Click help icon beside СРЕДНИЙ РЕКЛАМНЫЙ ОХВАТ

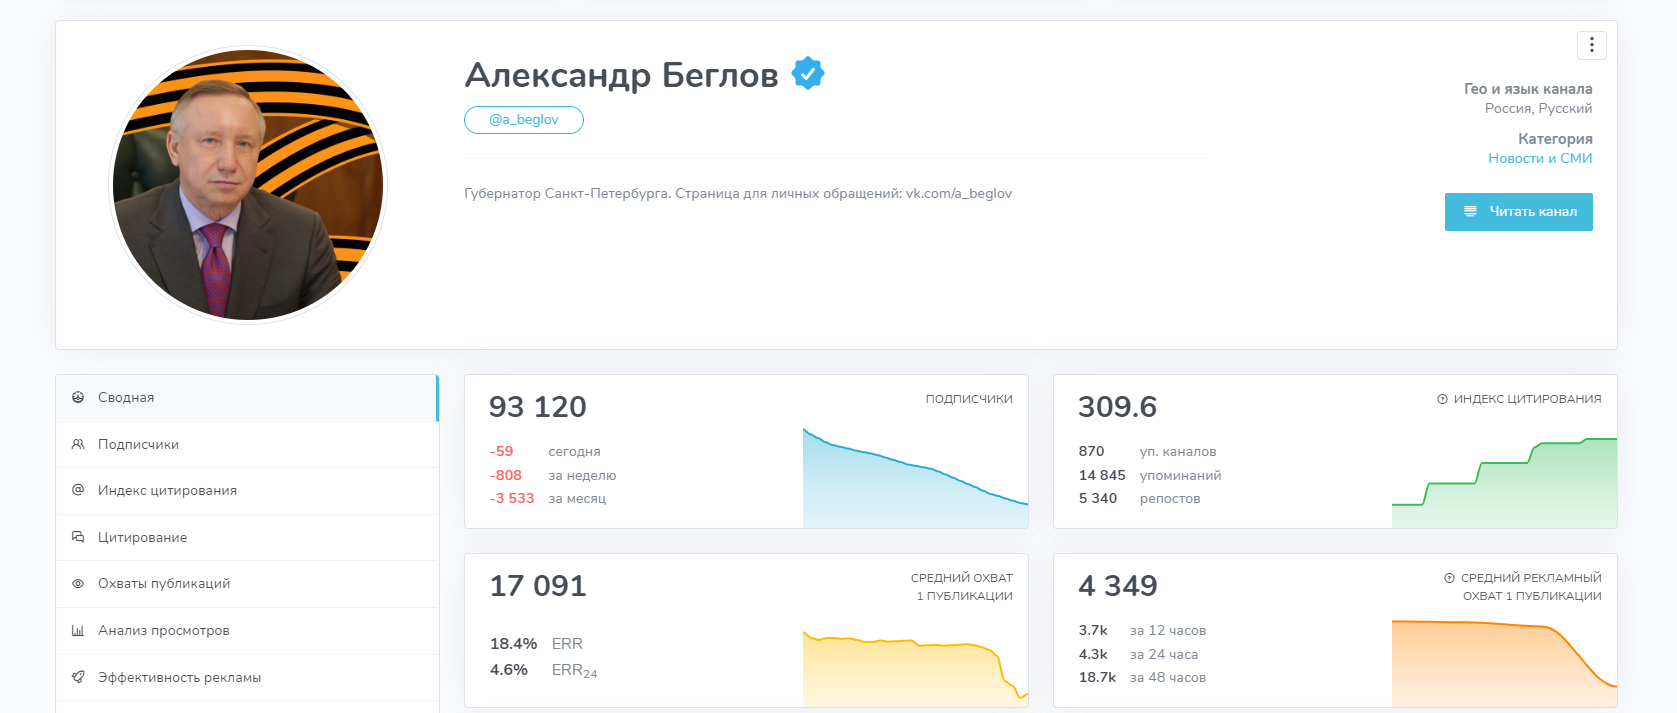click(1449, 578)
